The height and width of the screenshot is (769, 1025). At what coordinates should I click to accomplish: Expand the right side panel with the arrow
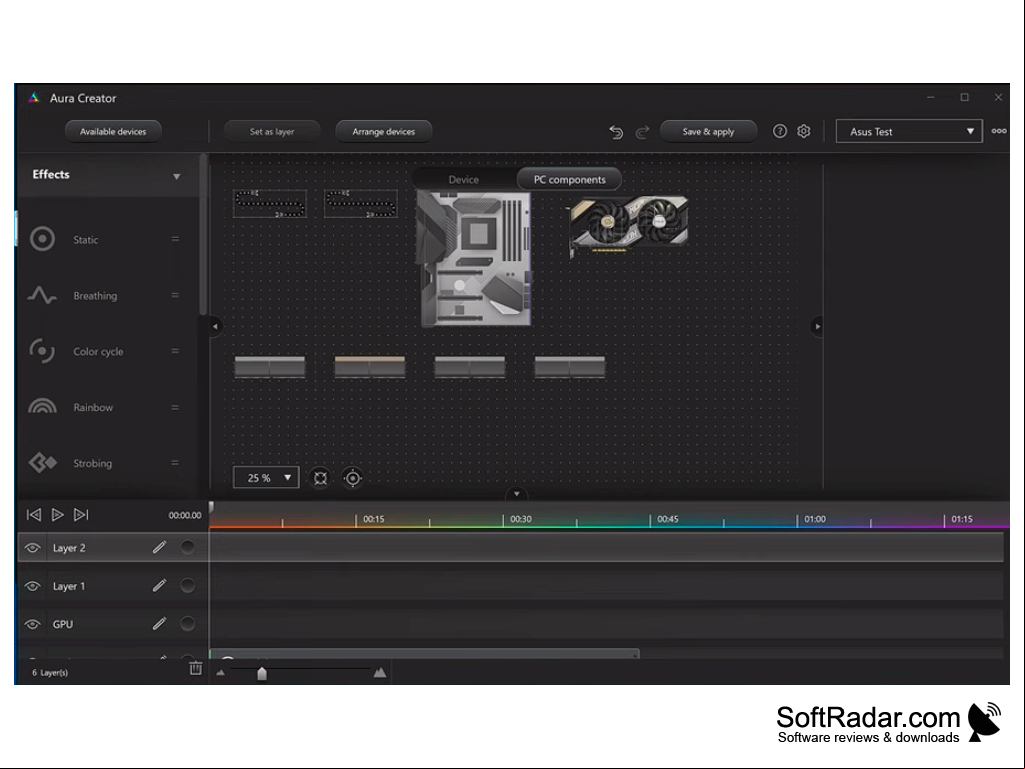pyautogui.click(x=817, y=326)
